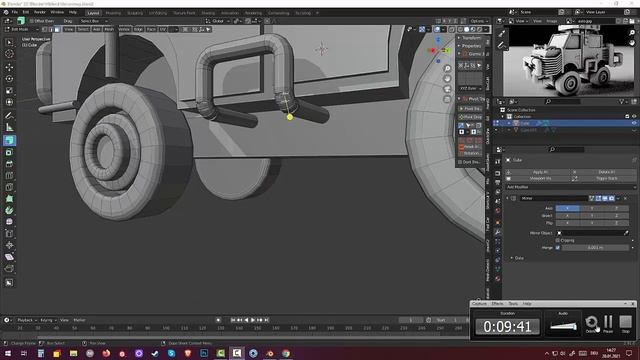Open the Global transform orientation dropdown
Screen dimensions: 640x360
point(218,21)
